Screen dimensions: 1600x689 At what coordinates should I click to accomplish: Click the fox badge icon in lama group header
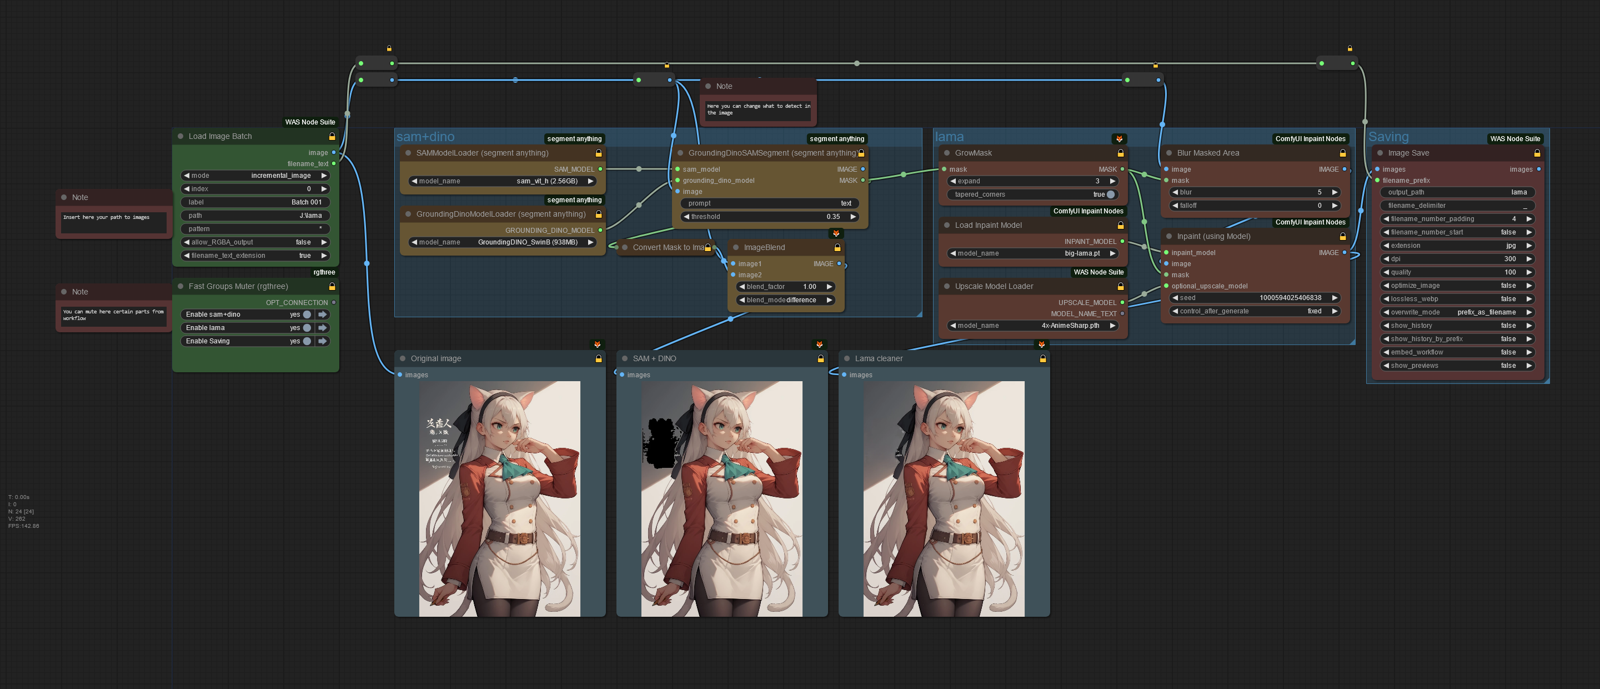pos(1119,139)
